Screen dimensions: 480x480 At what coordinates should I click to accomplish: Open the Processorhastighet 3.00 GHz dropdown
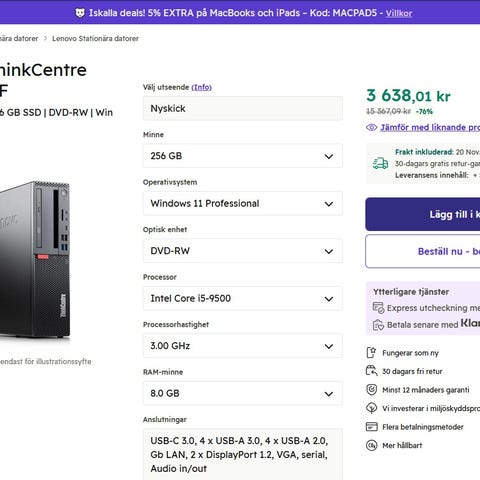pyautogui.click(x=243, y=346)
